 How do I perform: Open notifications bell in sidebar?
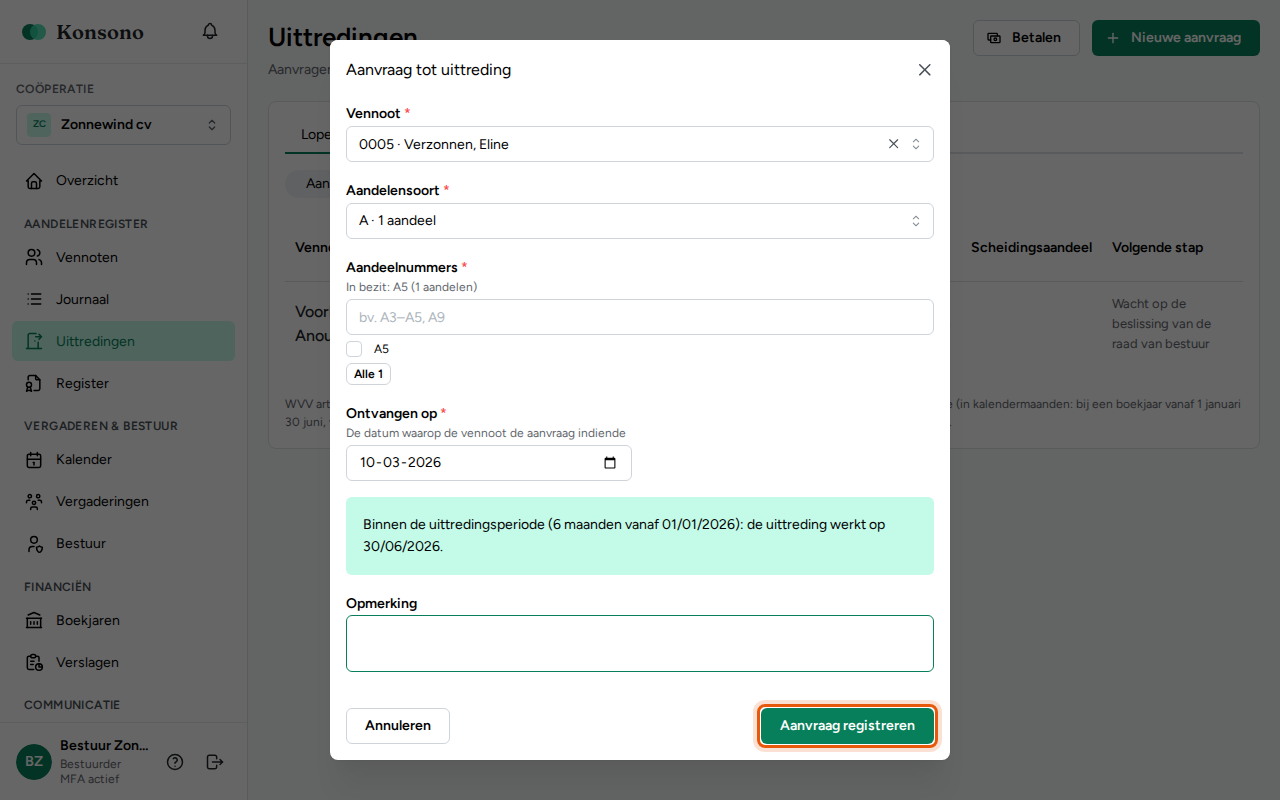point(210,32)
